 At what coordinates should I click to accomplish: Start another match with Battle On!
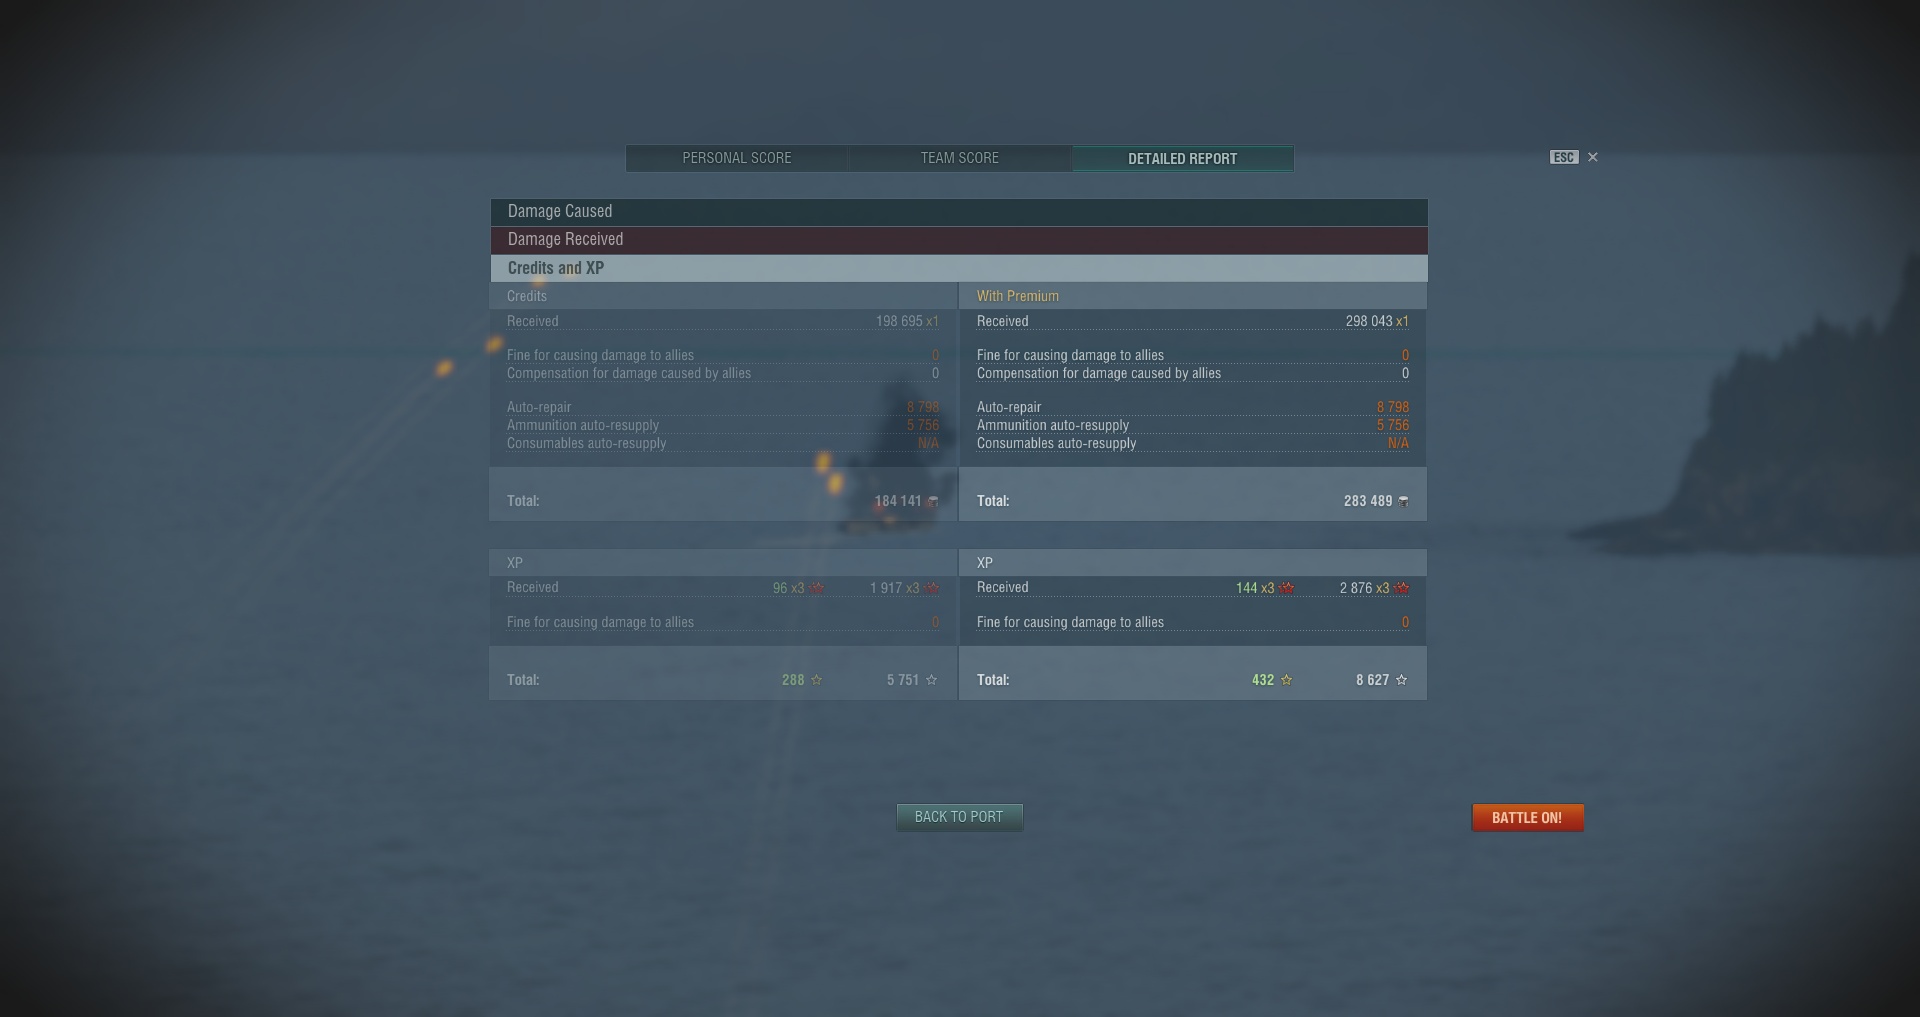pyautogui.click(x=1527, y=818)
